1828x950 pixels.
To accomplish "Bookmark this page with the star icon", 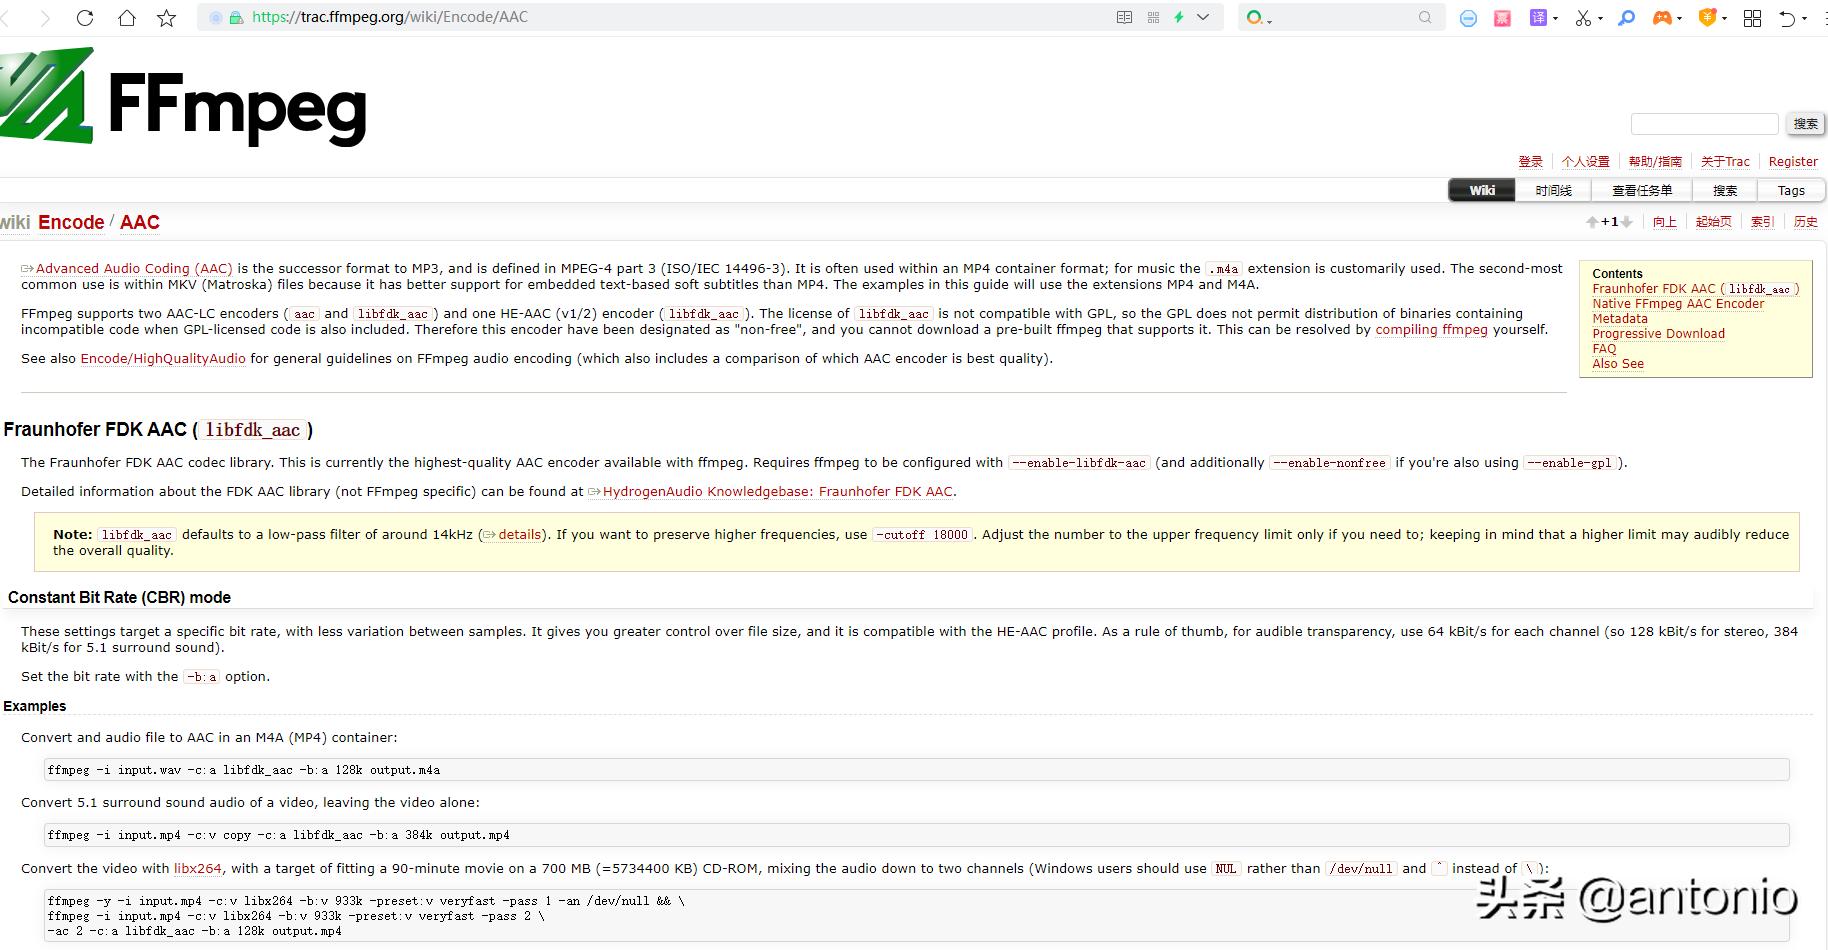I will (167, 18).
